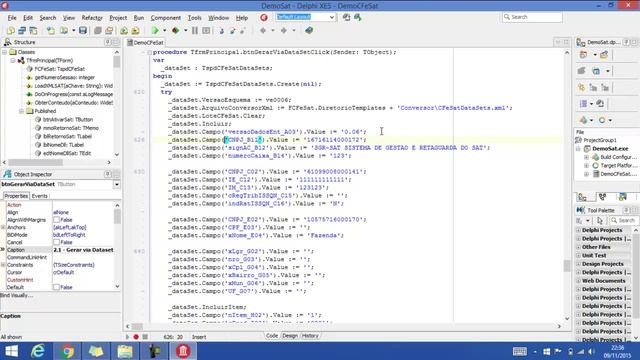Open the File menu

click(x=12, y=18)
